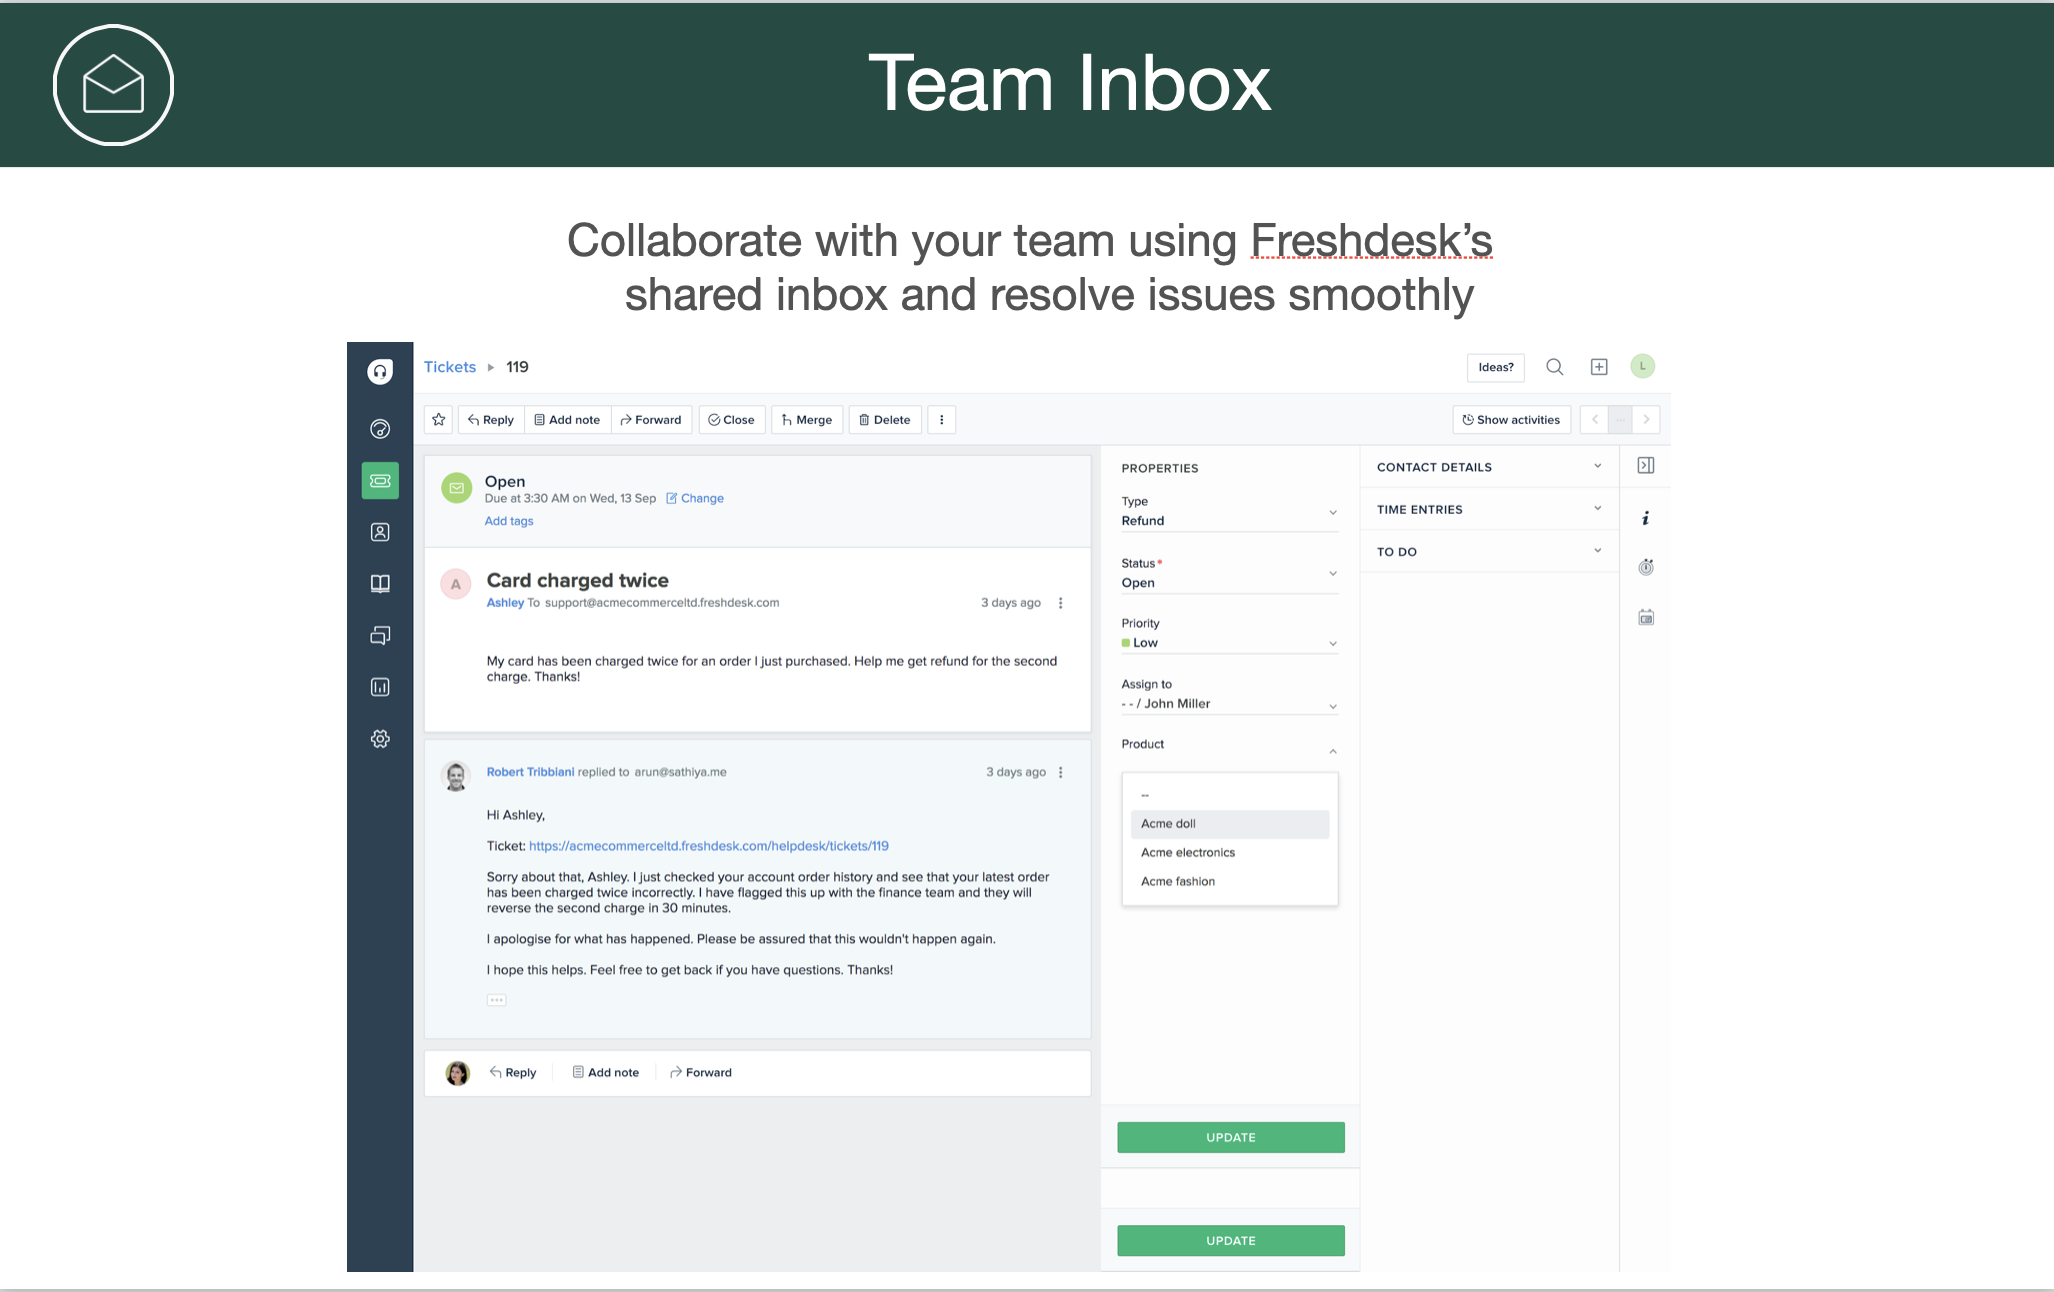Open the Status dropdown showing Open
Image resolution: width=2054 pixels, height=1292 pixels.
[1230, 574]
